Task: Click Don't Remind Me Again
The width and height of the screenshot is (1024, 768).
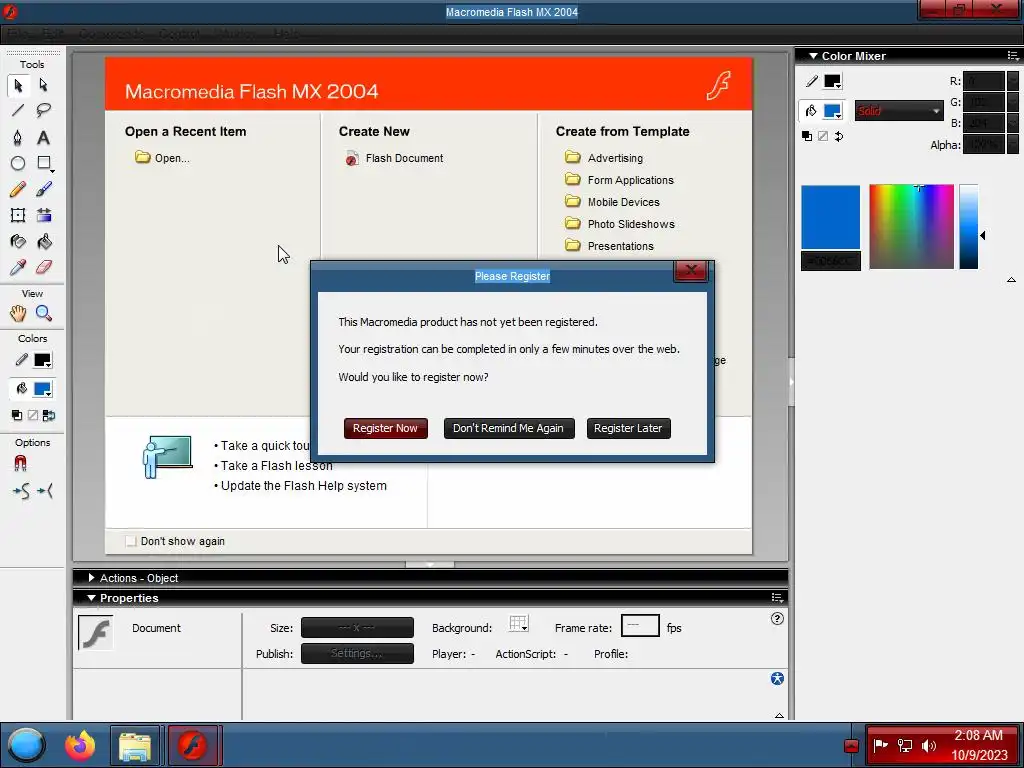Action: (x=509, y=428)
